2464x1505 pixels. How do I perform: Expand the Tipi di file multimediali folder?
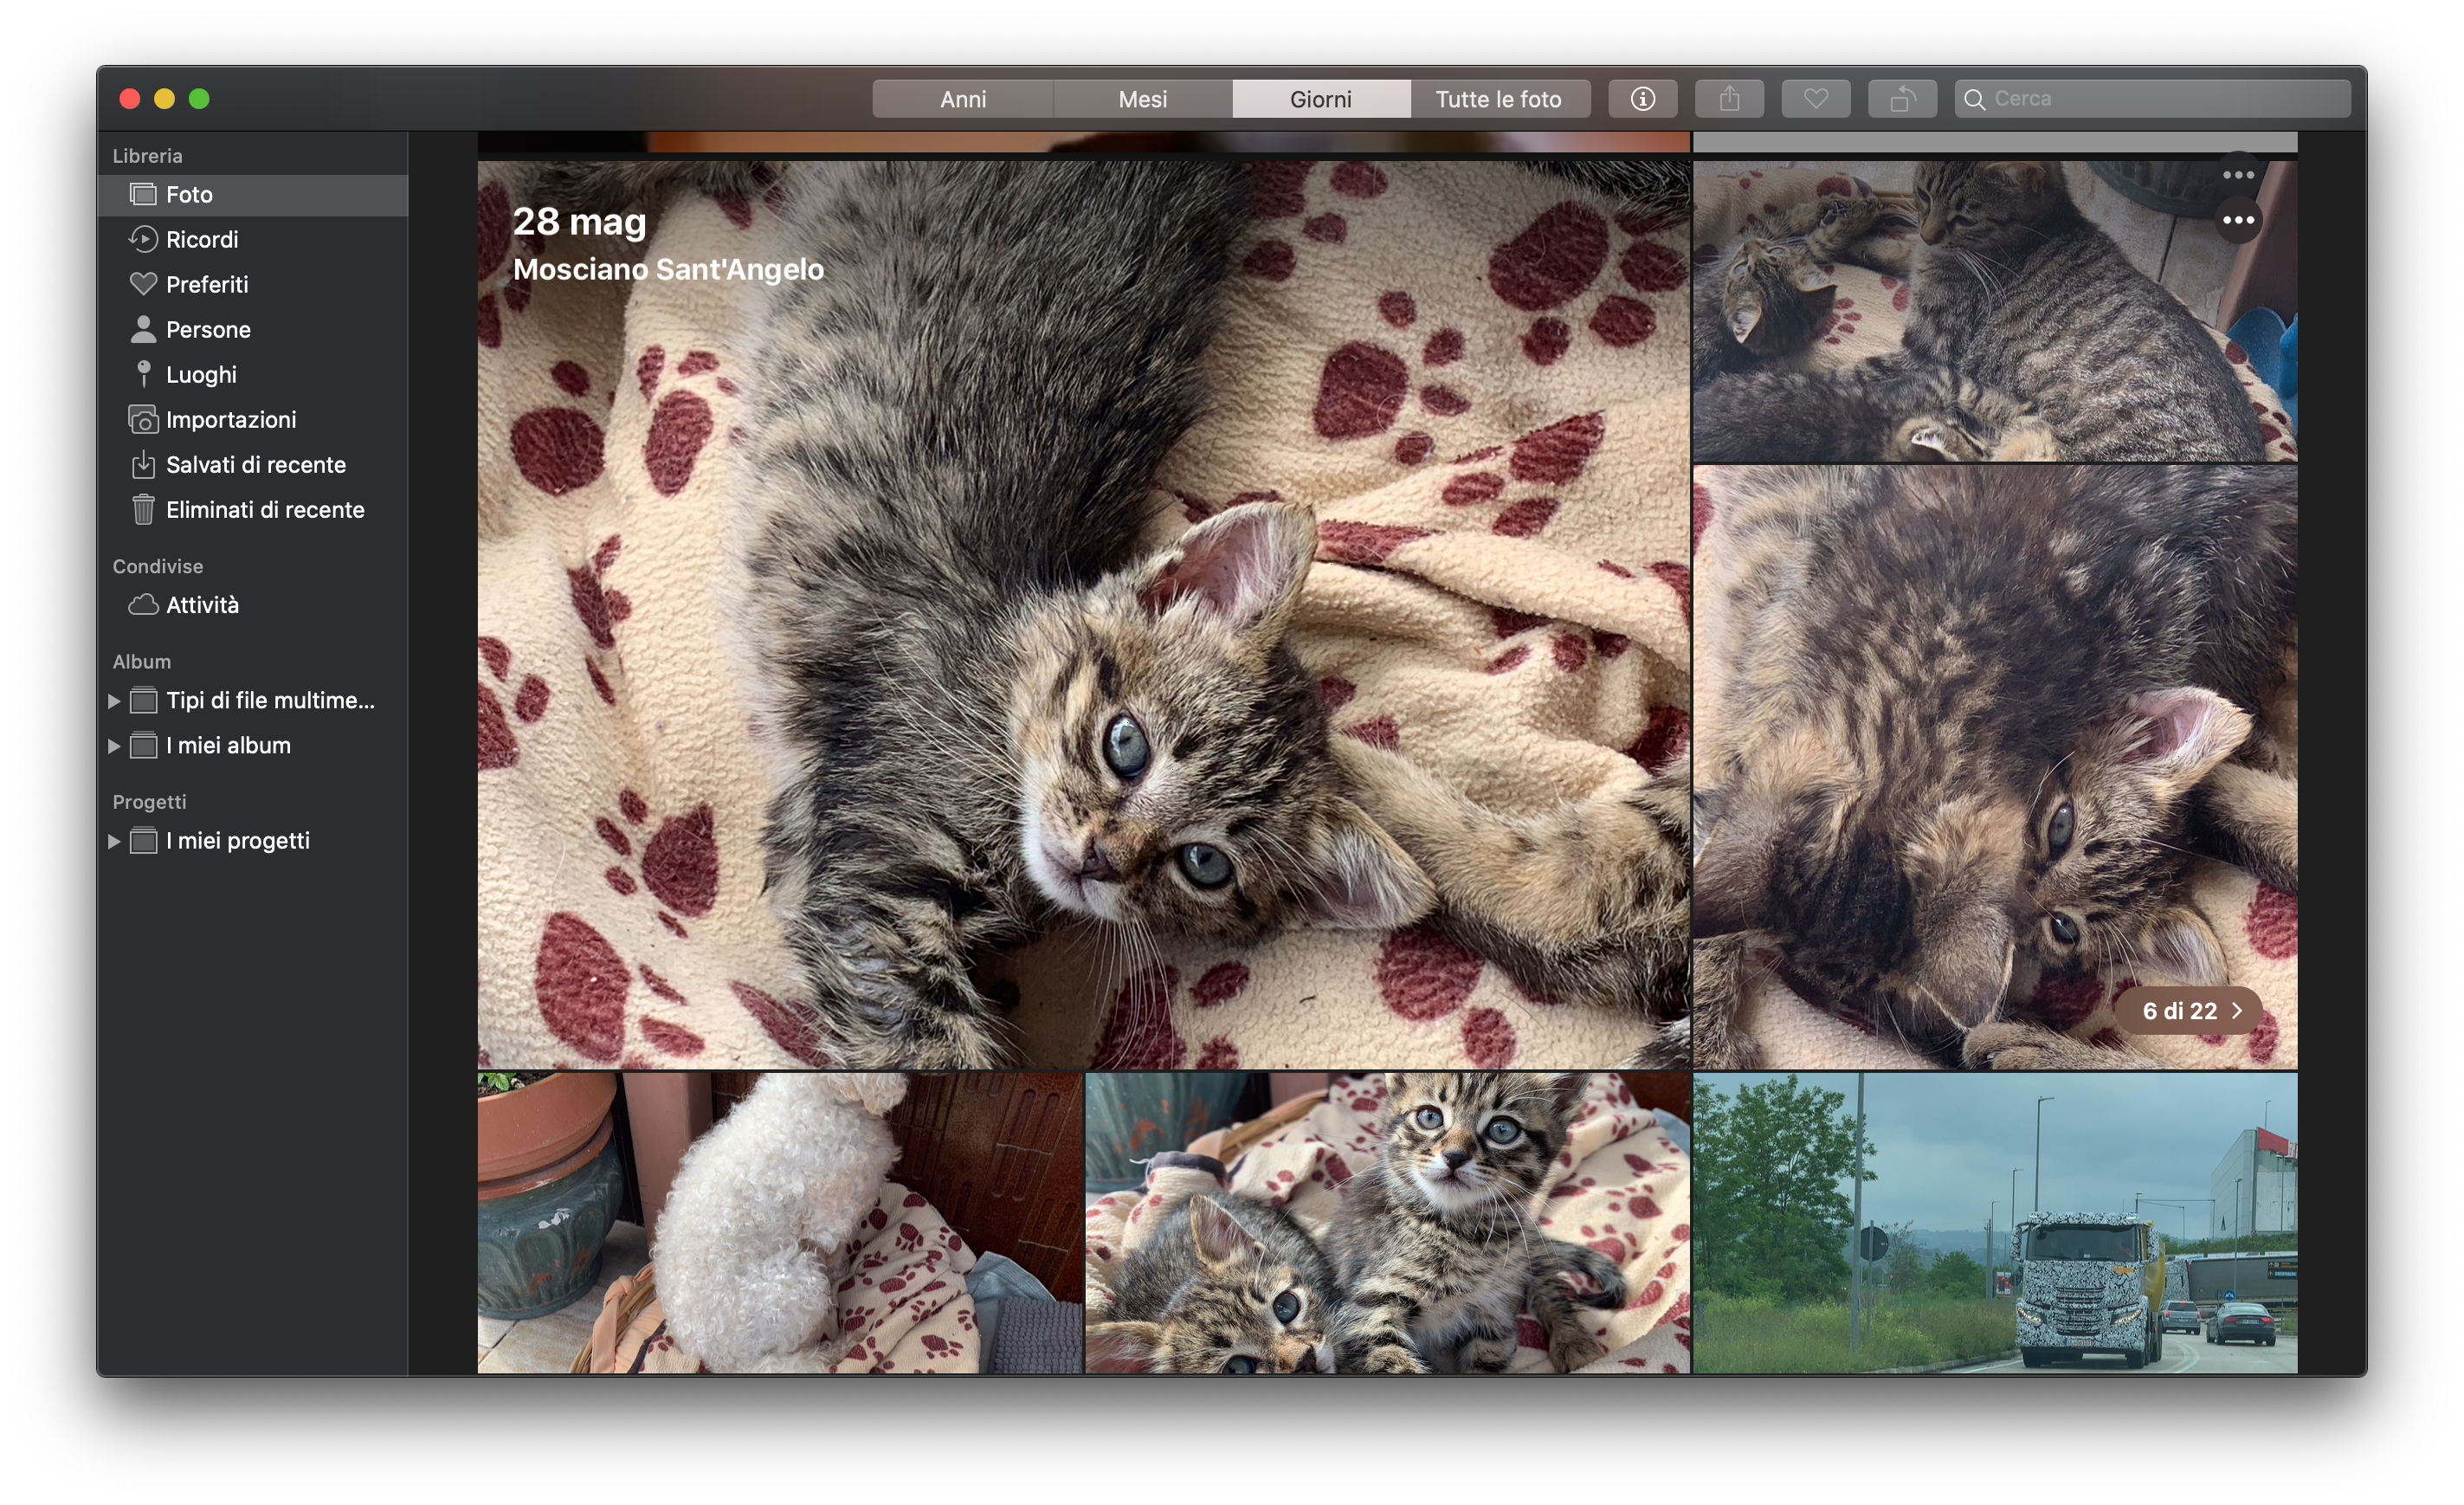(x=113, y=701)
